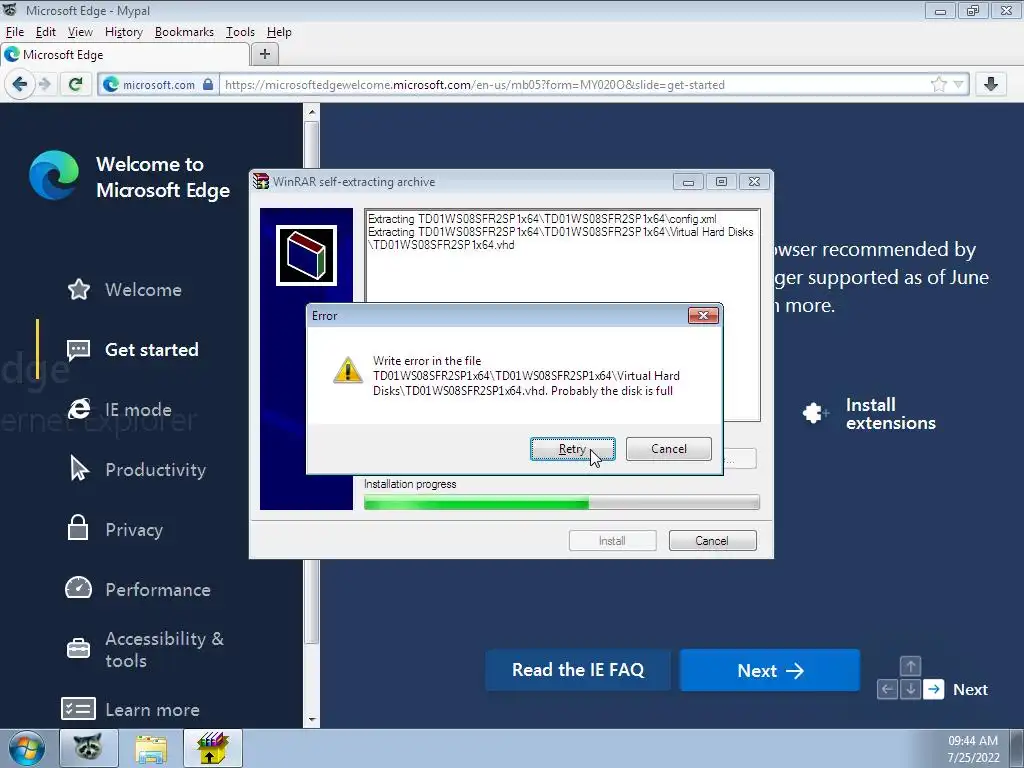Open the Help menu
Screen dimensions: 1024x768
click(279, 32)
